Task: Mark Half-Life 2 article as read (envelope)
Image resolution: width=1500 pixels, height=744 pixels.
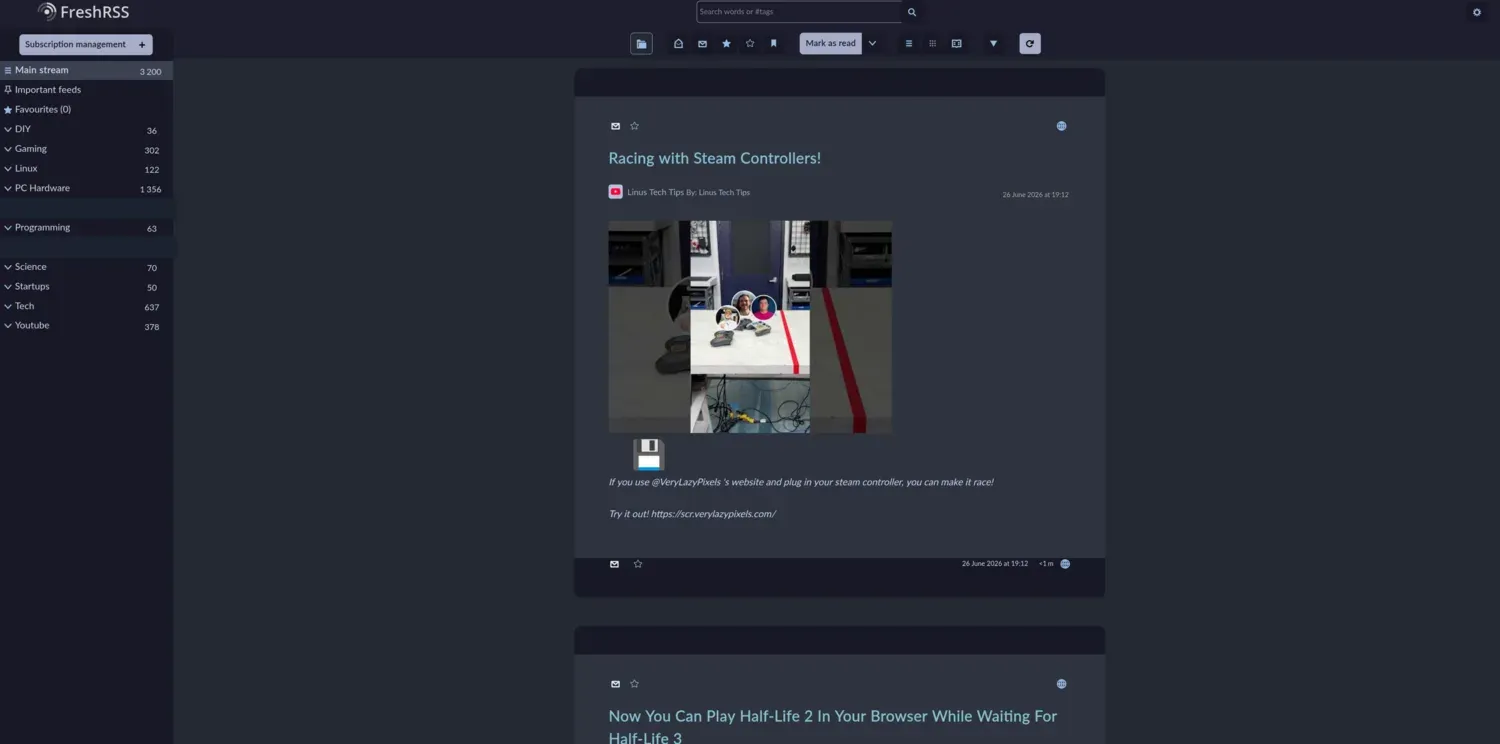Action: [x=615, y=684]
